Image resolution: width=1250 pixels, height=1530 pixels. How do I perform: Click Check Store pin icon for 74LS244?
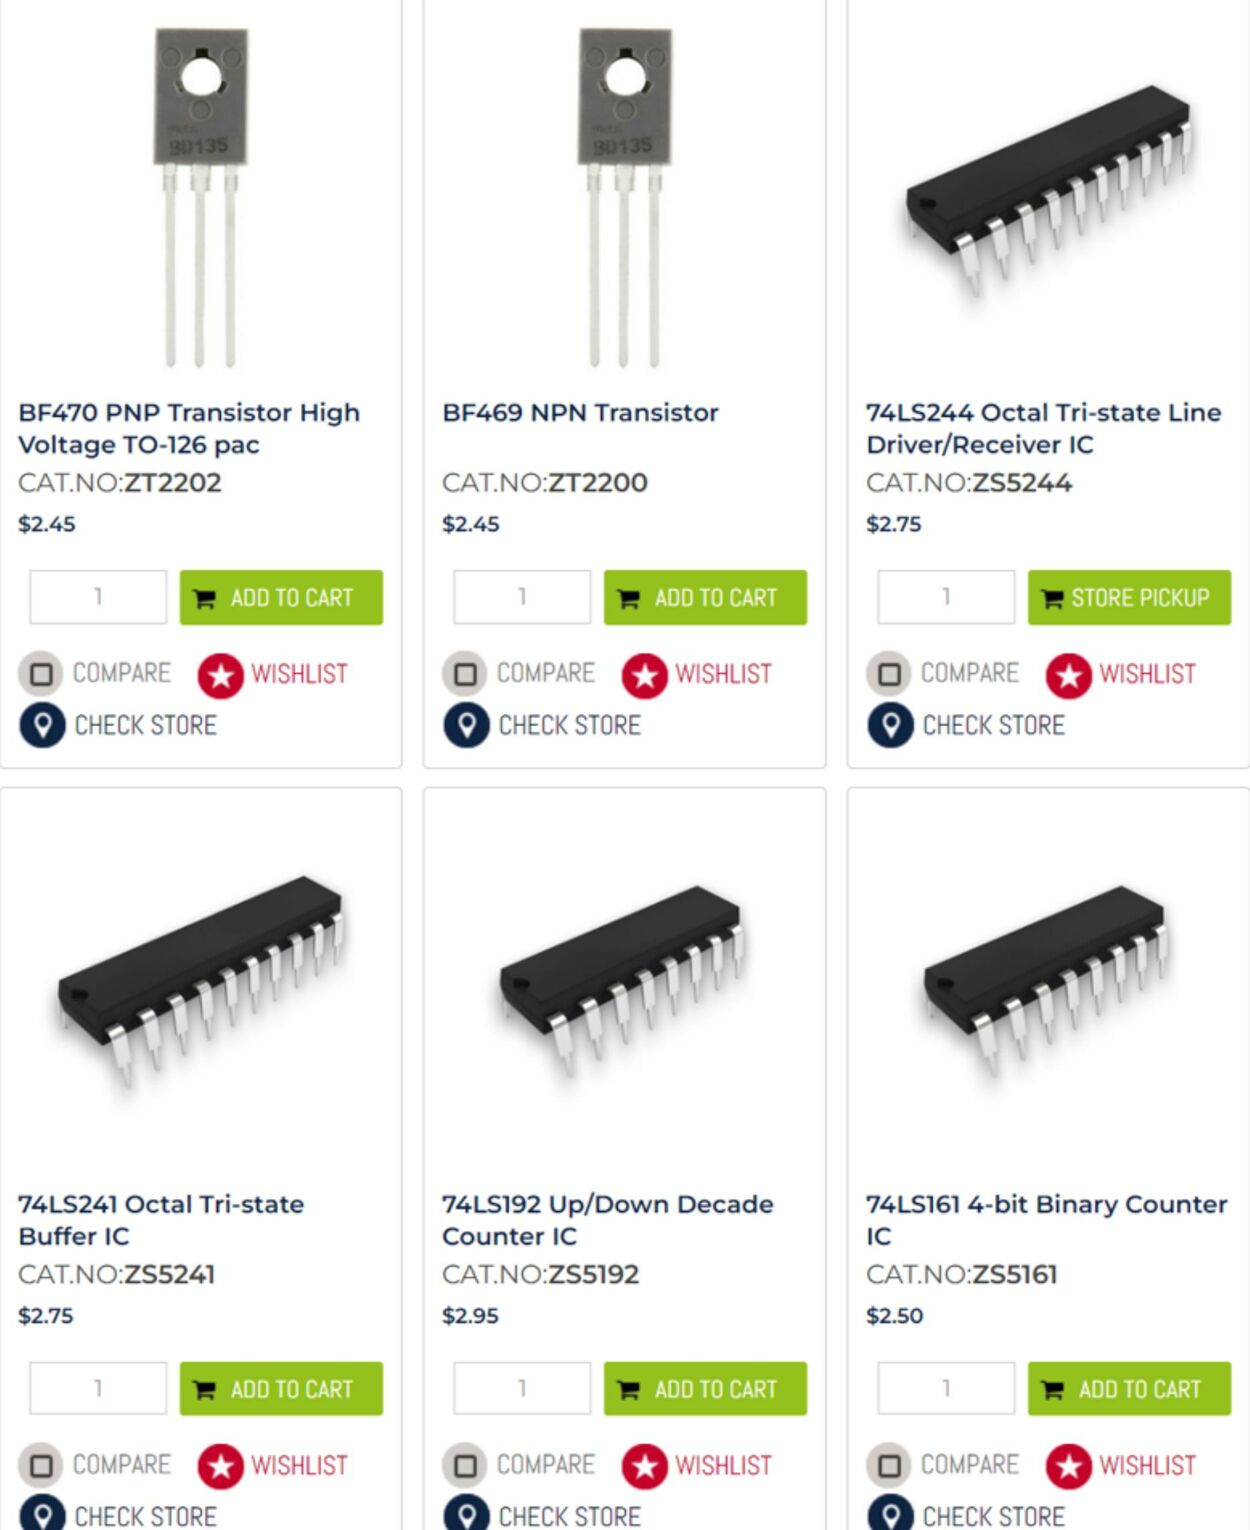[x=890, y=725]
